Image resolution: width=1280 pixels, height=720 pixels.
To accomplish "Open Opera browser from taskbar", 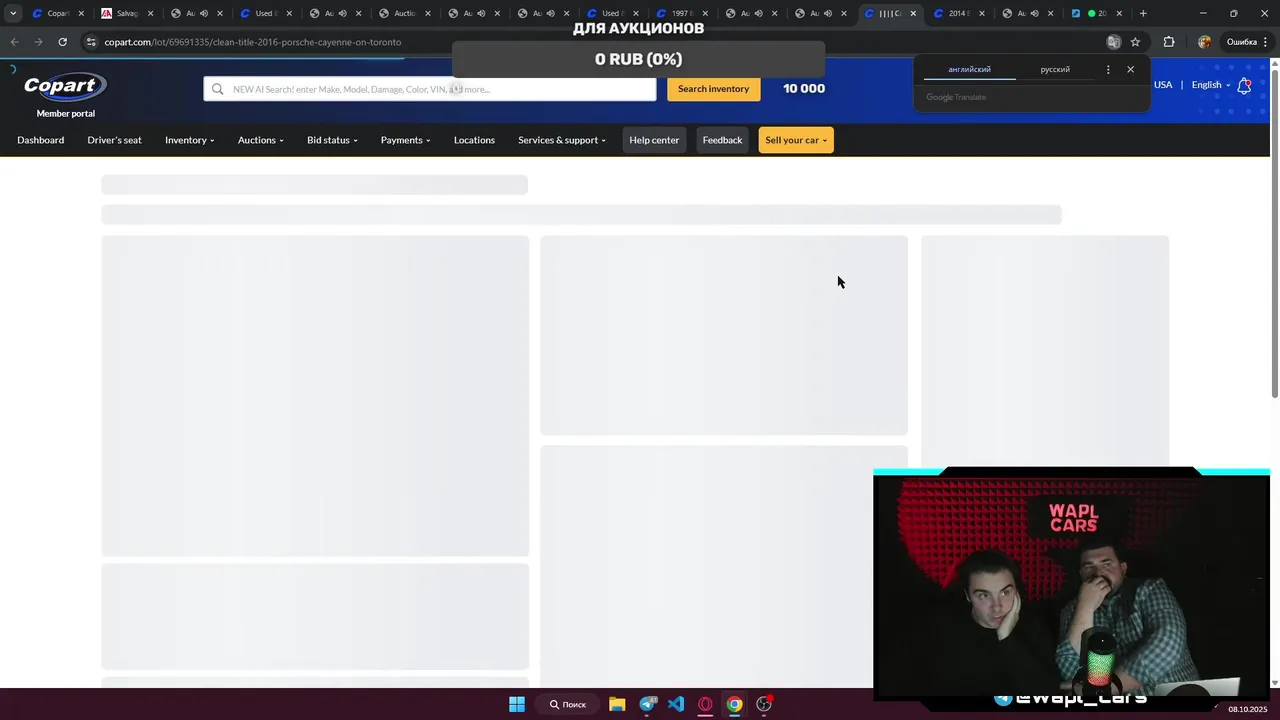I will click(x=705, y=704).
